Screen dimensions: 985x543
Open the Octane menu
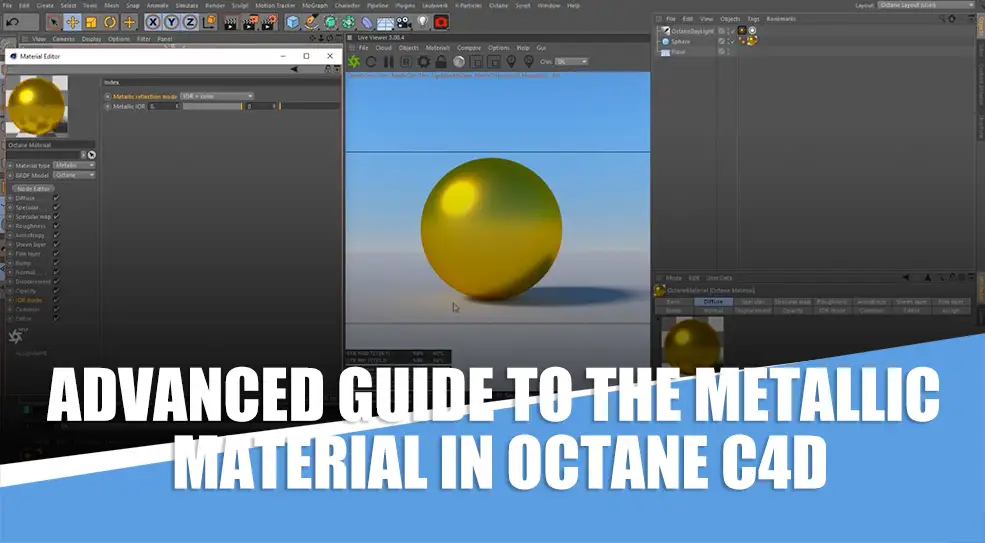pos(498,6)
